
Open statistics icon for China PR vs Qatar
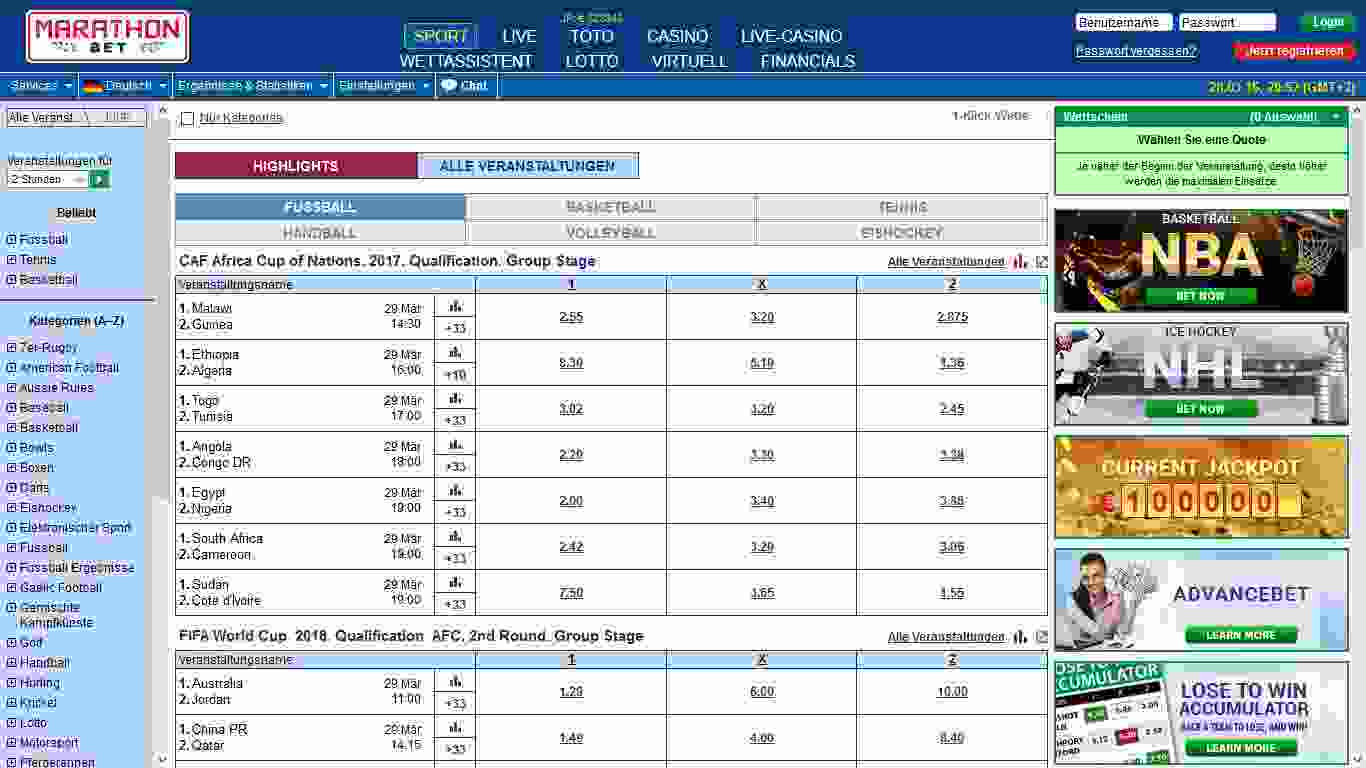click(456, 727)
